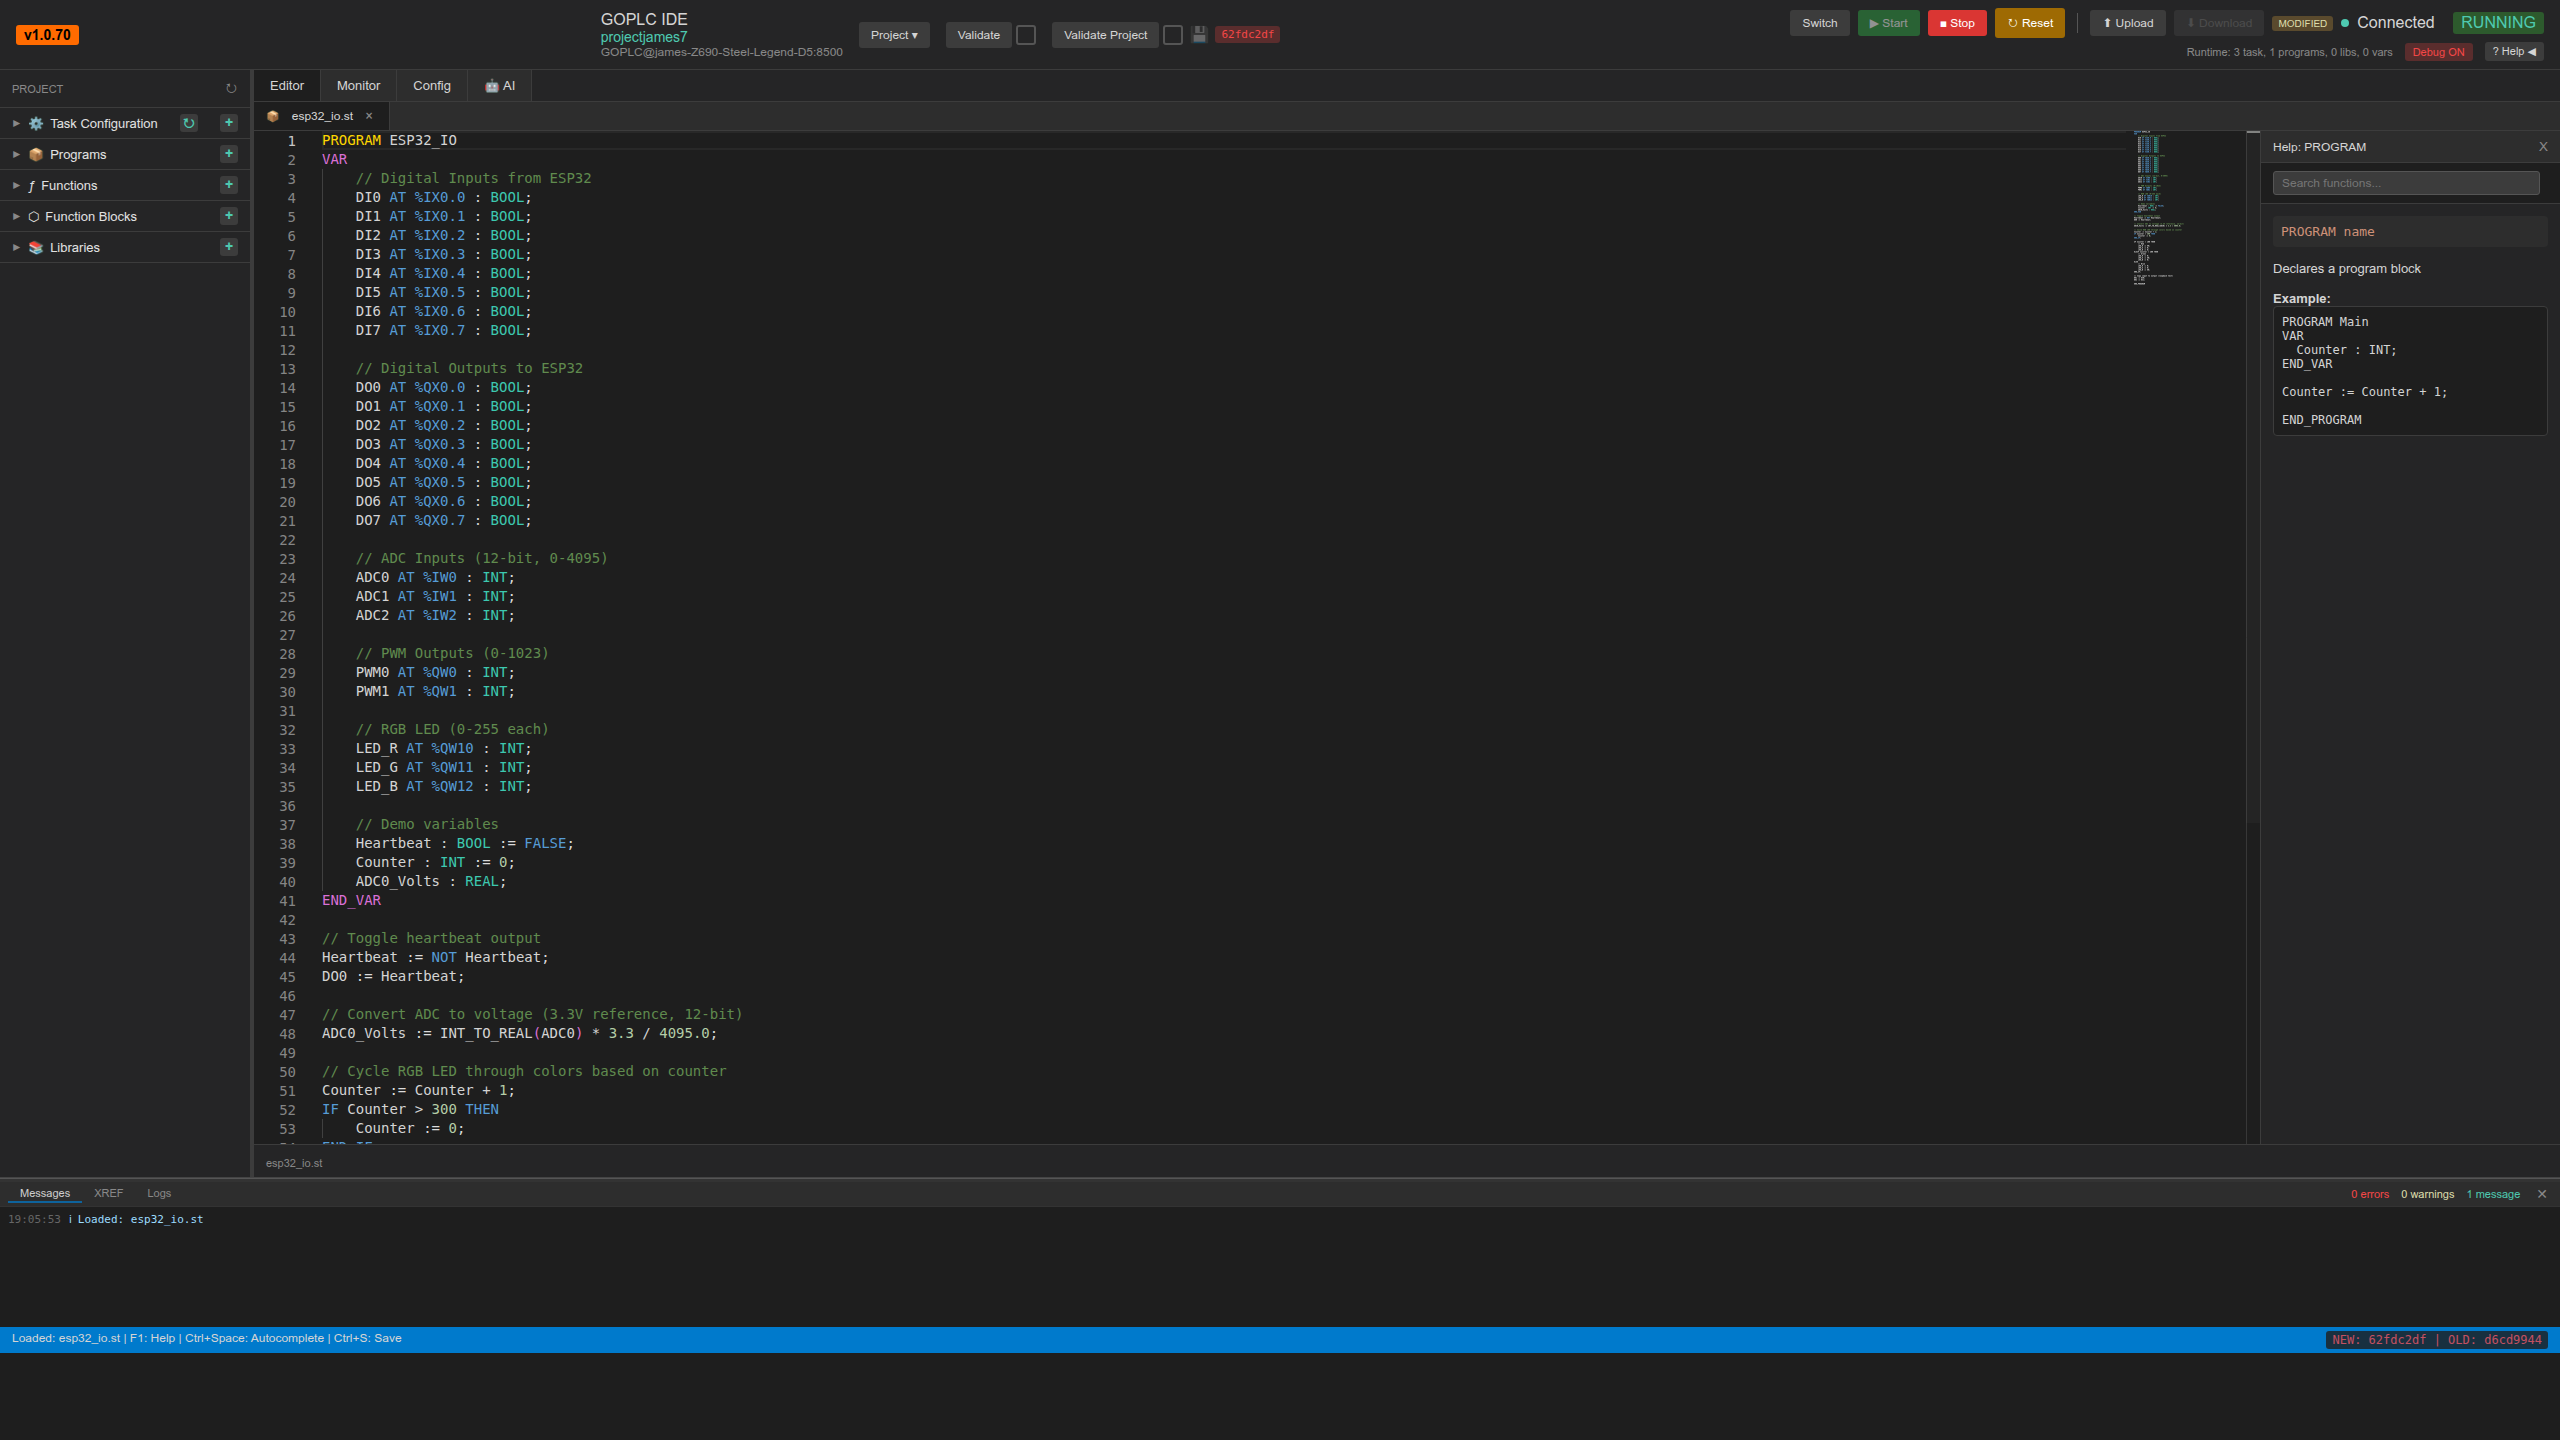Expand the Function Blocks tree node
This screenshot has width=2560, height=1440.
[16, 217]
